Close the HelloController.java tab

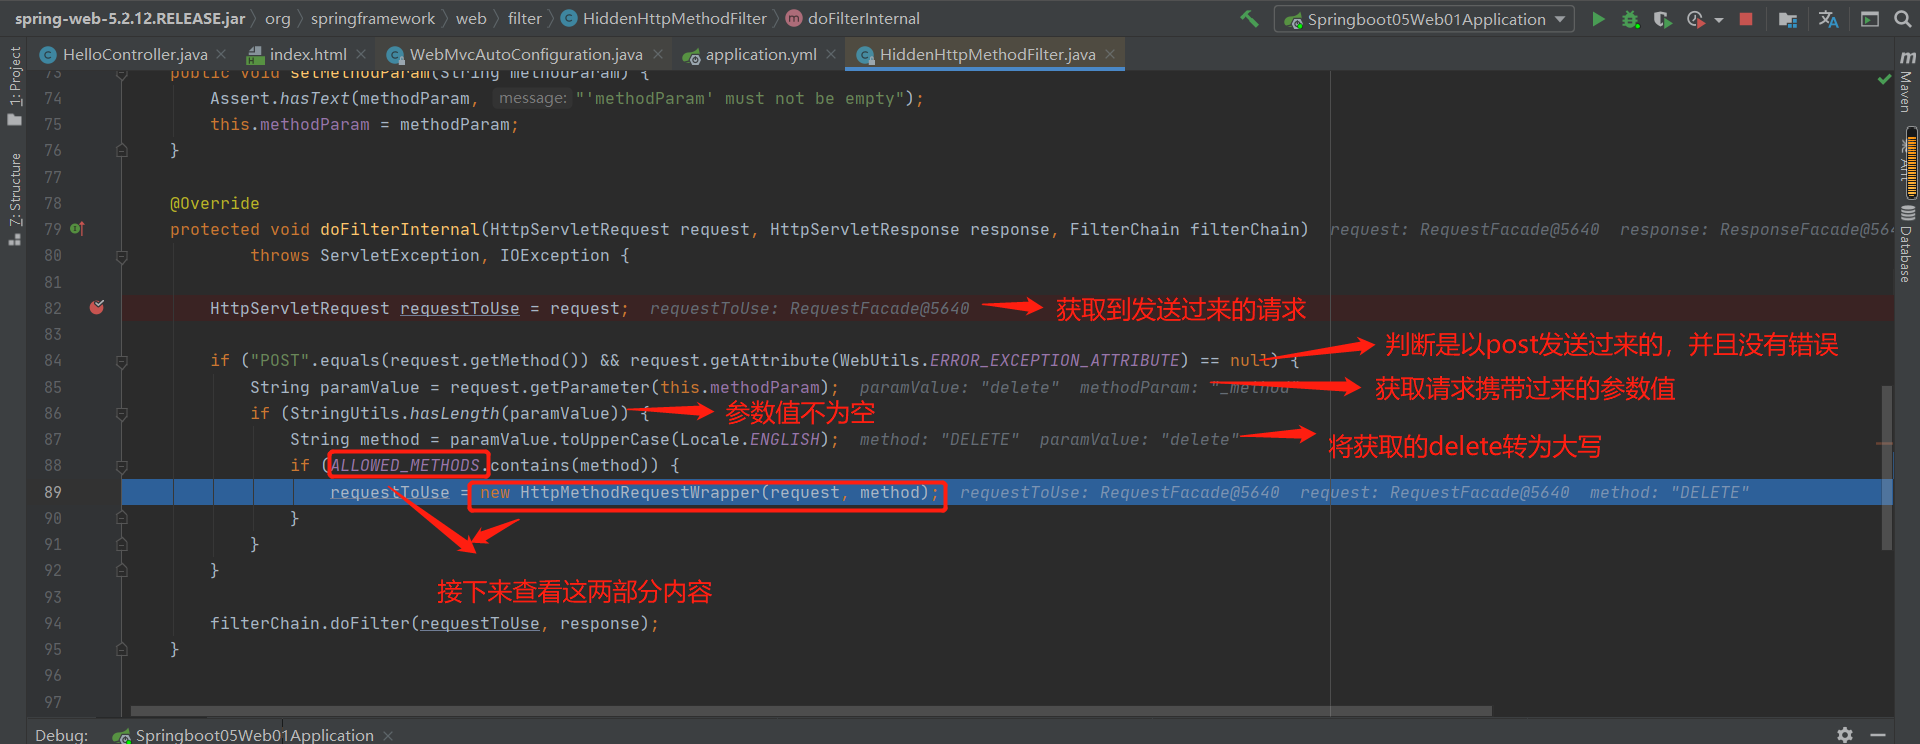[x=221, y=54]
